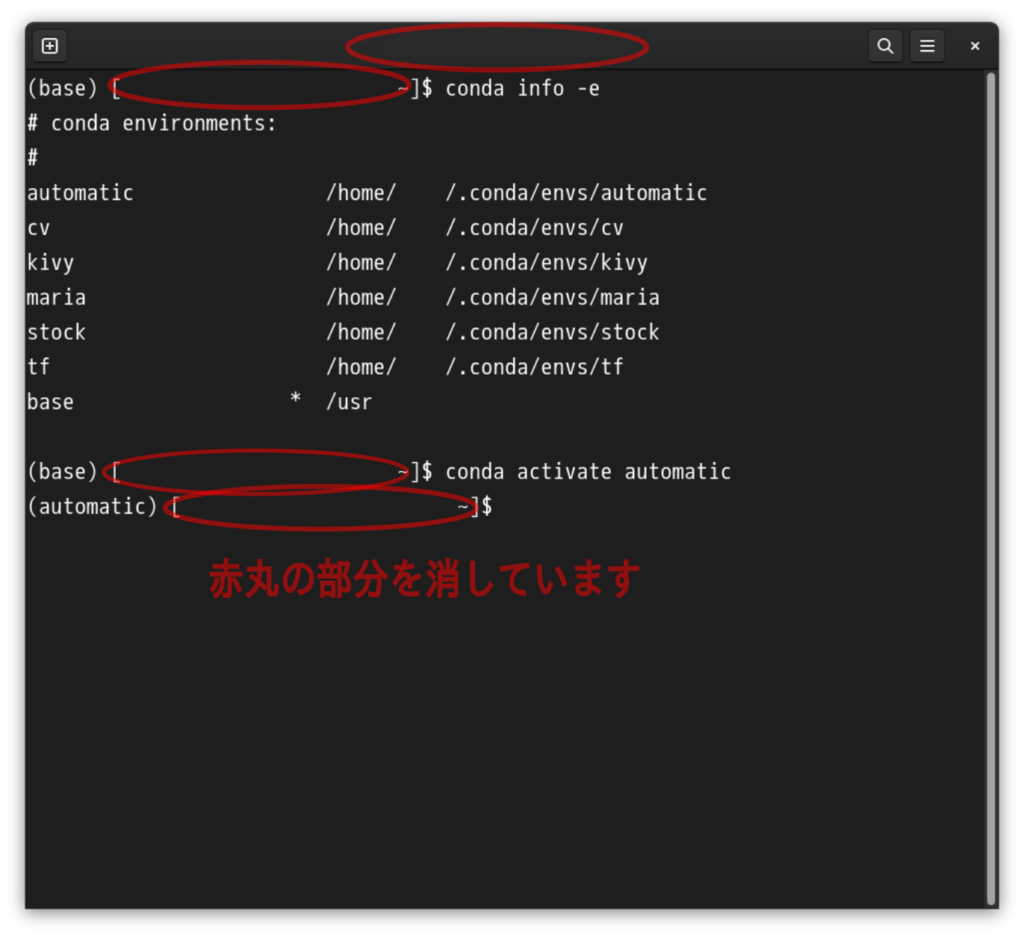Click the '(base)' prefix before 'conda activate'

point(62,471)
